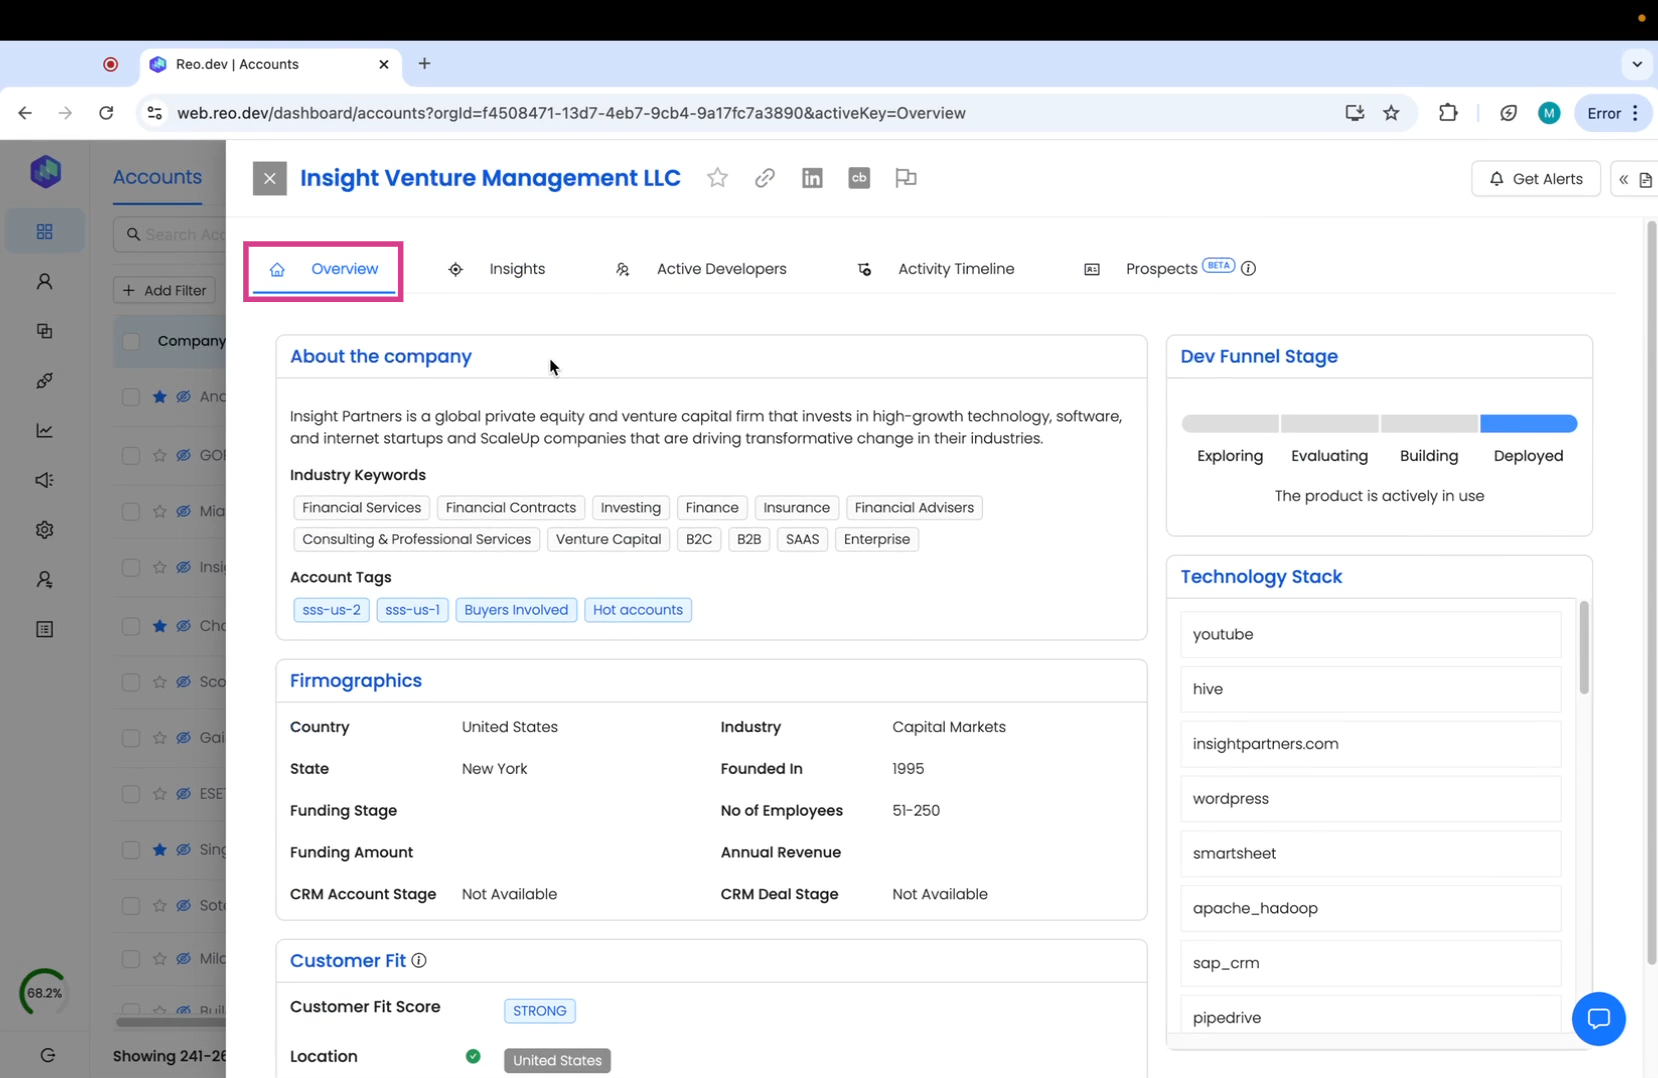Copy the account link via chain icon

coord(765,178)
